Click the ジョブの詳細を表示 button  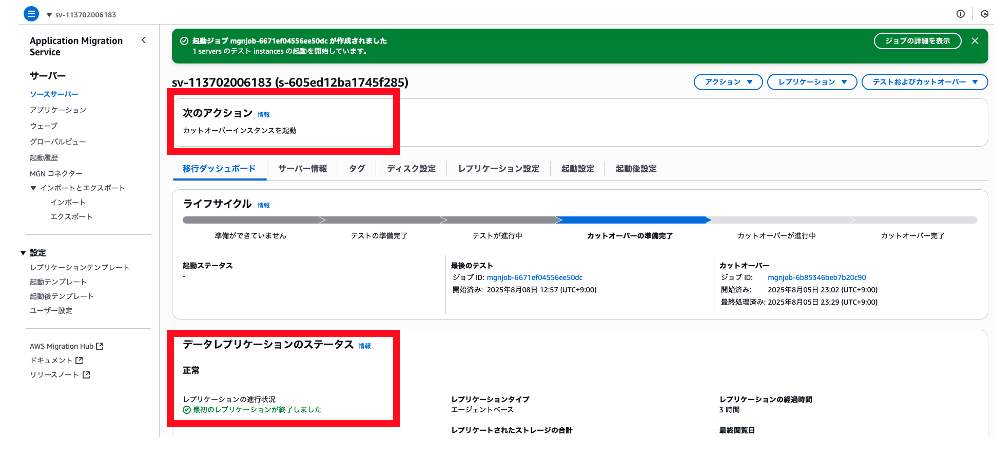[917, 41]
